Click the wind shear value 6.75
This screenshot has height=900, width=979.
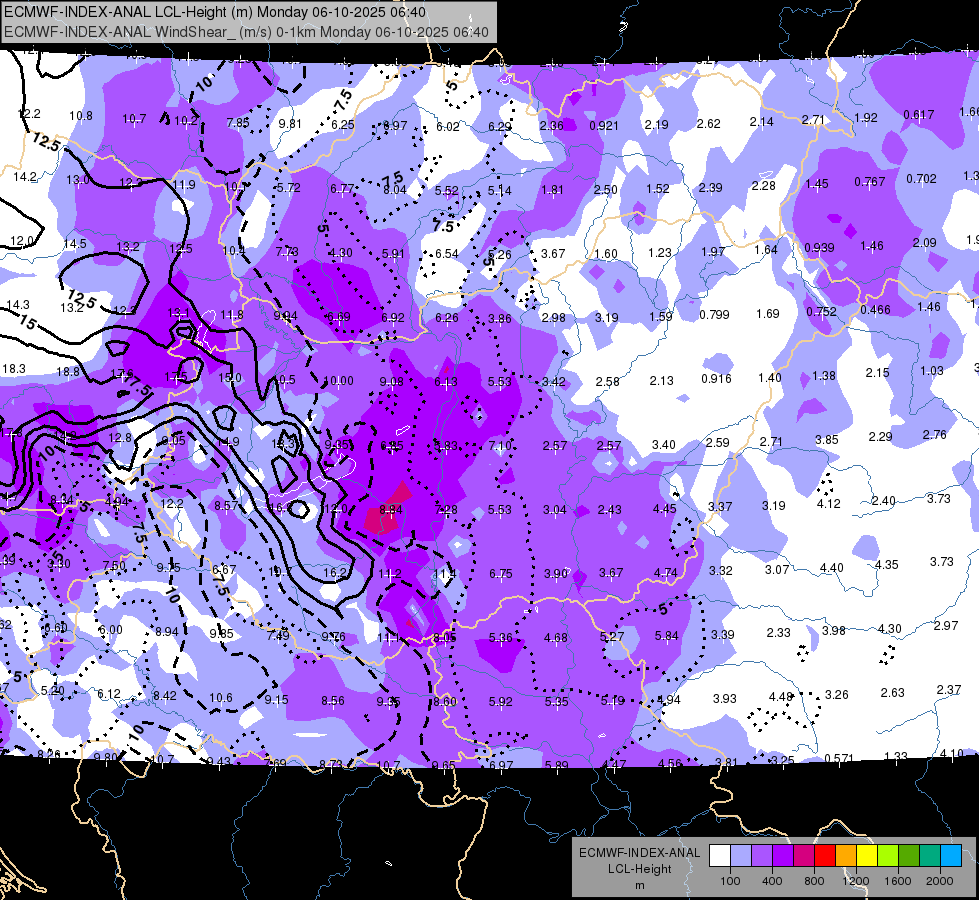(501, 574)
